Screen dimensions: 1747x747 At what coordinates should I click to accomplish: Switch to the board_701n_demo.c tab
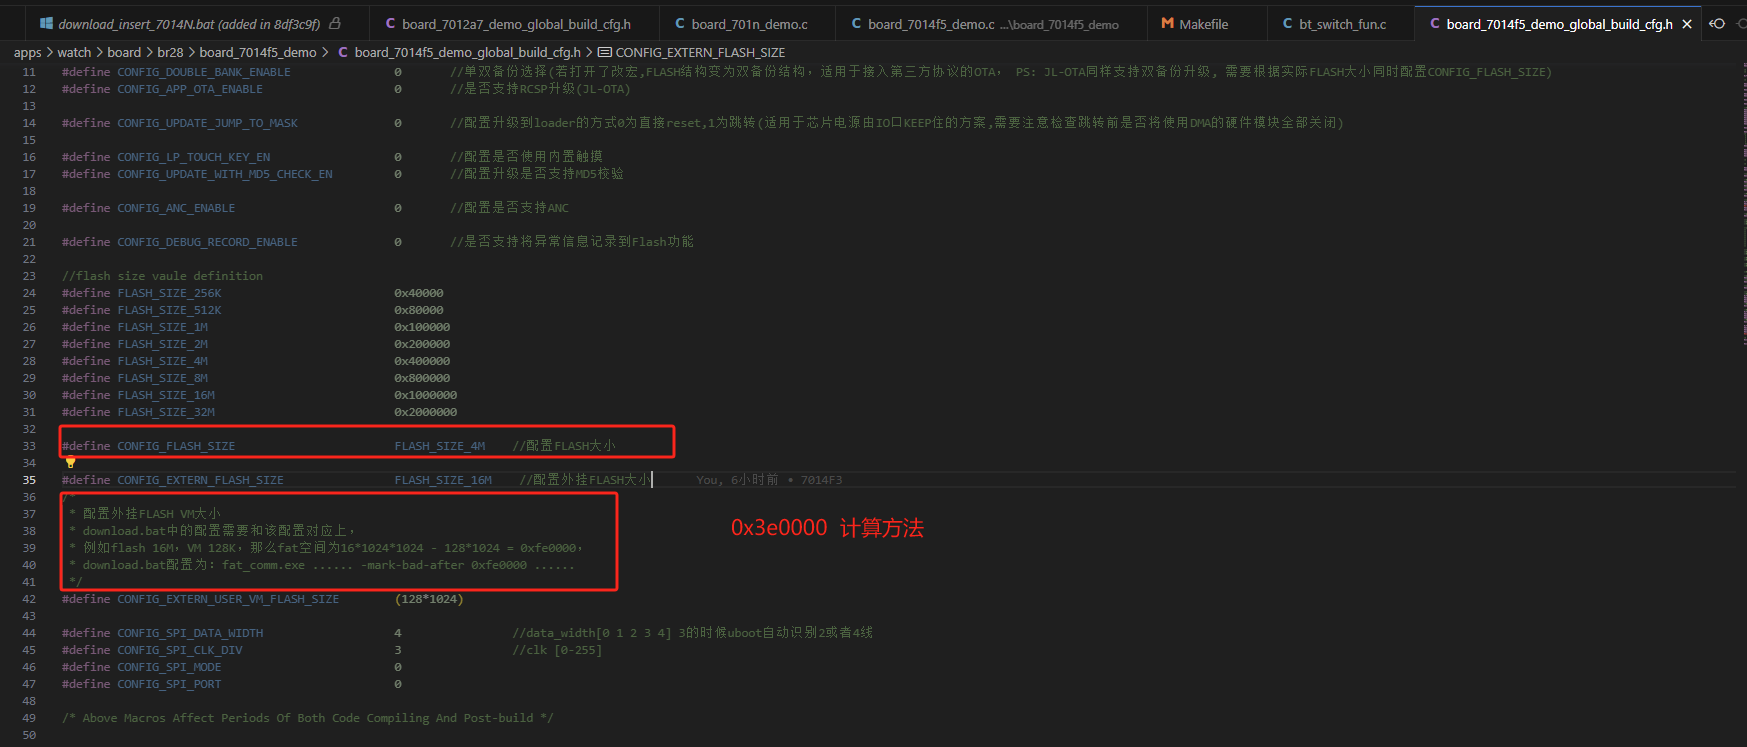pos(749,24)
